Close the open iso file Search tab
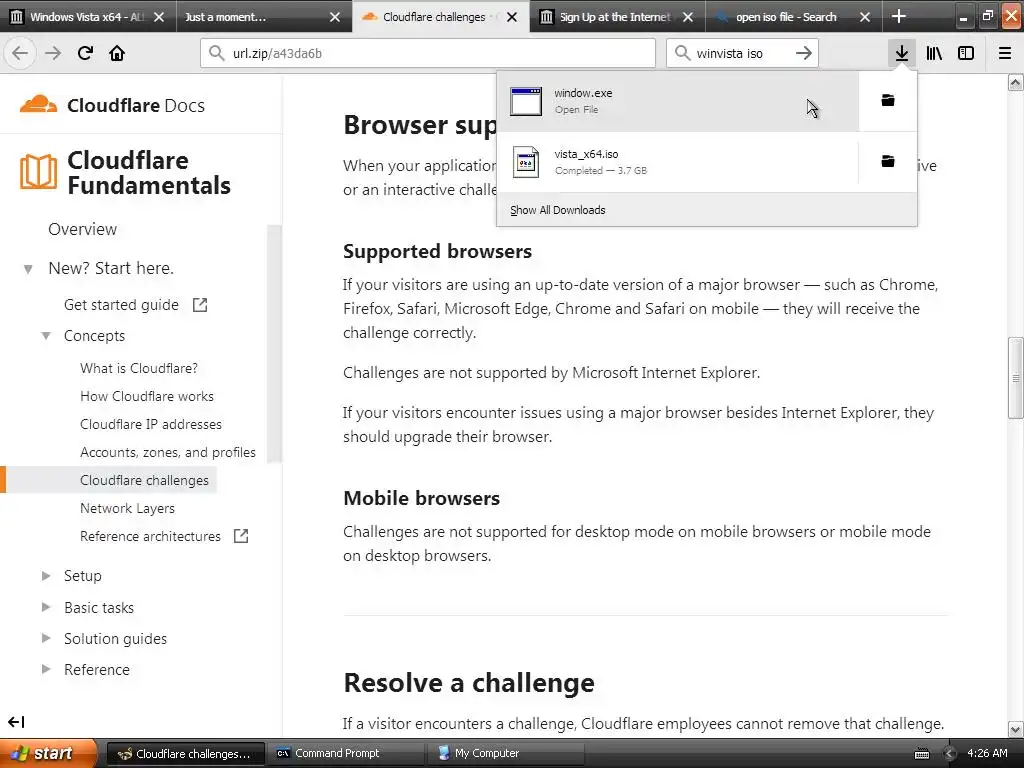Image resolution: width=1024 pixels, height=768 pixels. point(865,17)
